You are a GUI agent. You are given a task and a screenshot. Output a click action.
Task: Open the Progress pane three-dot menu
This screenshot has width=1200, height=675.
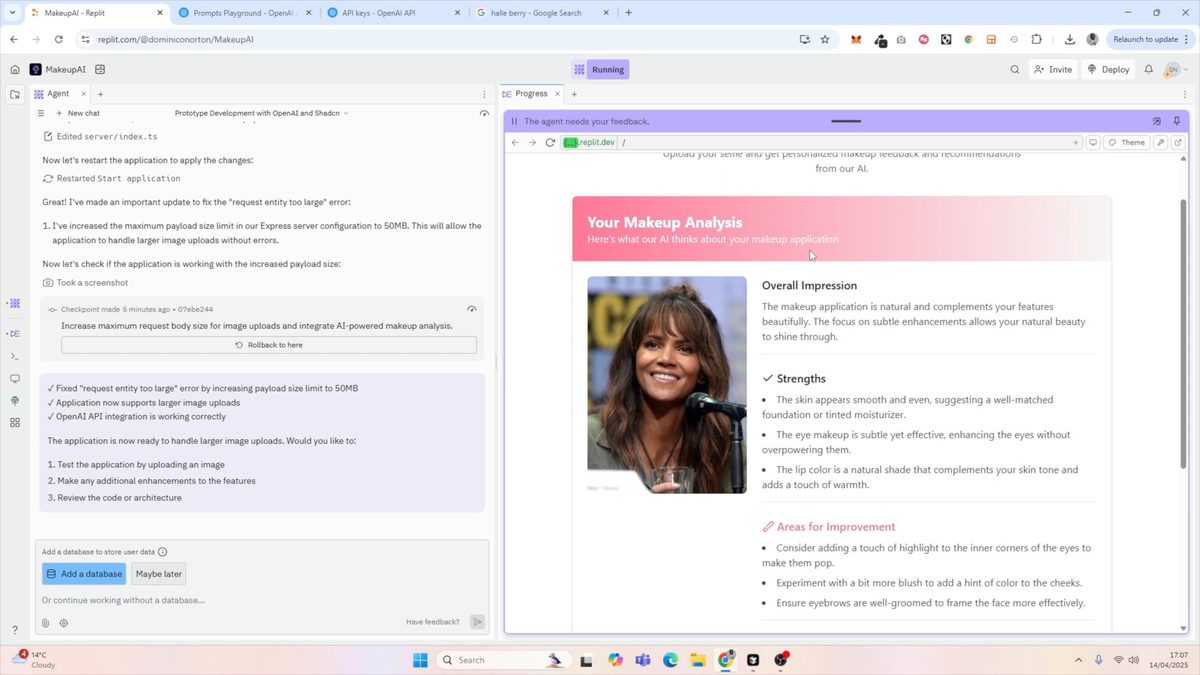tap(1184, 94)
